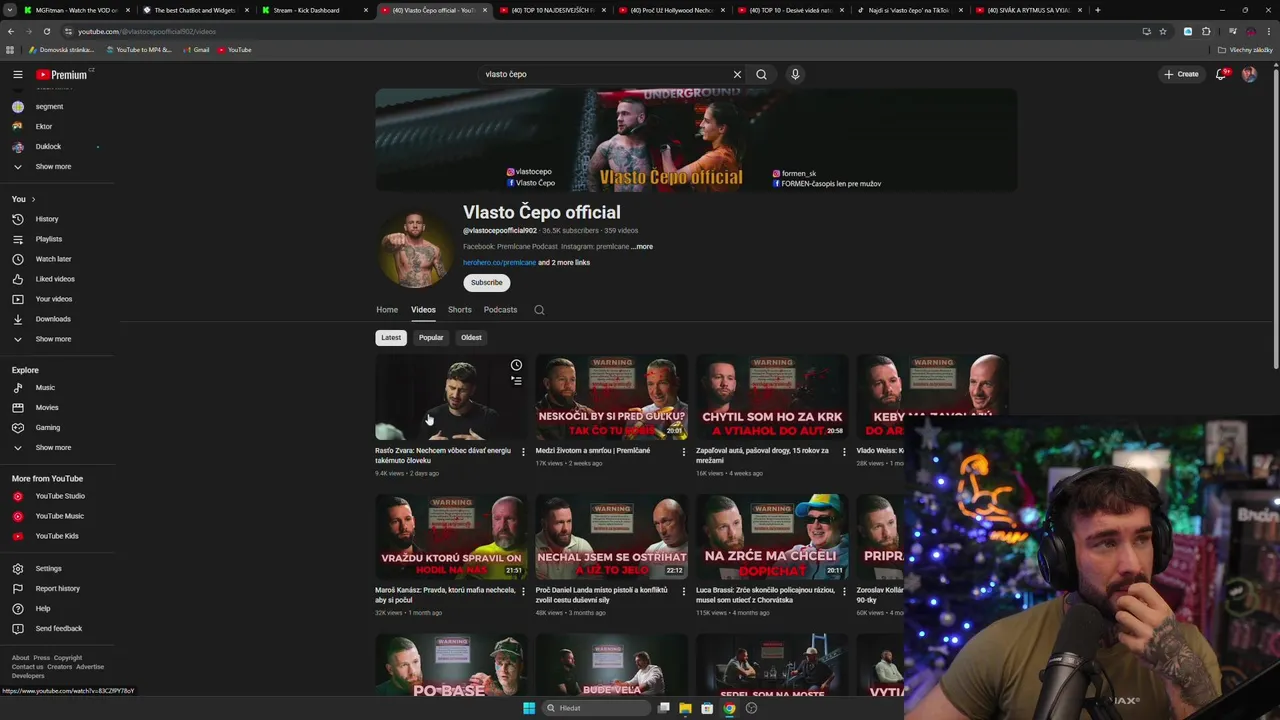This screenshot has width=1280, height=720.
Task: Open the channel Podcasts tab
Action: coord(500,310)
